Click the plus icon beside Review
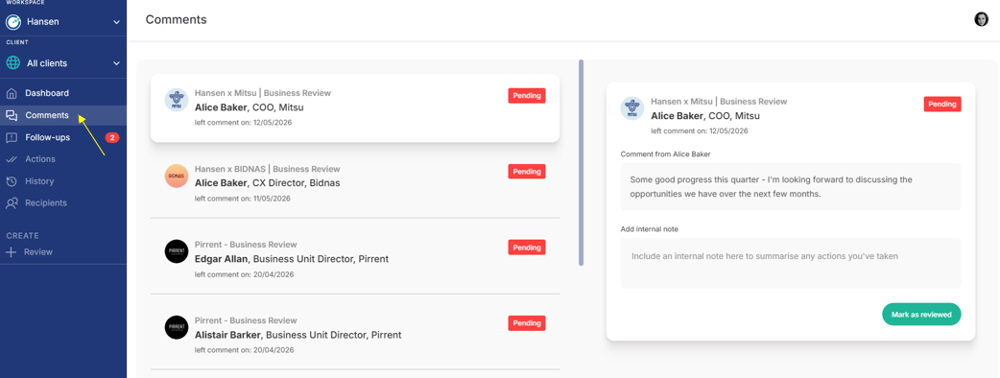 (x=11, y=252)
